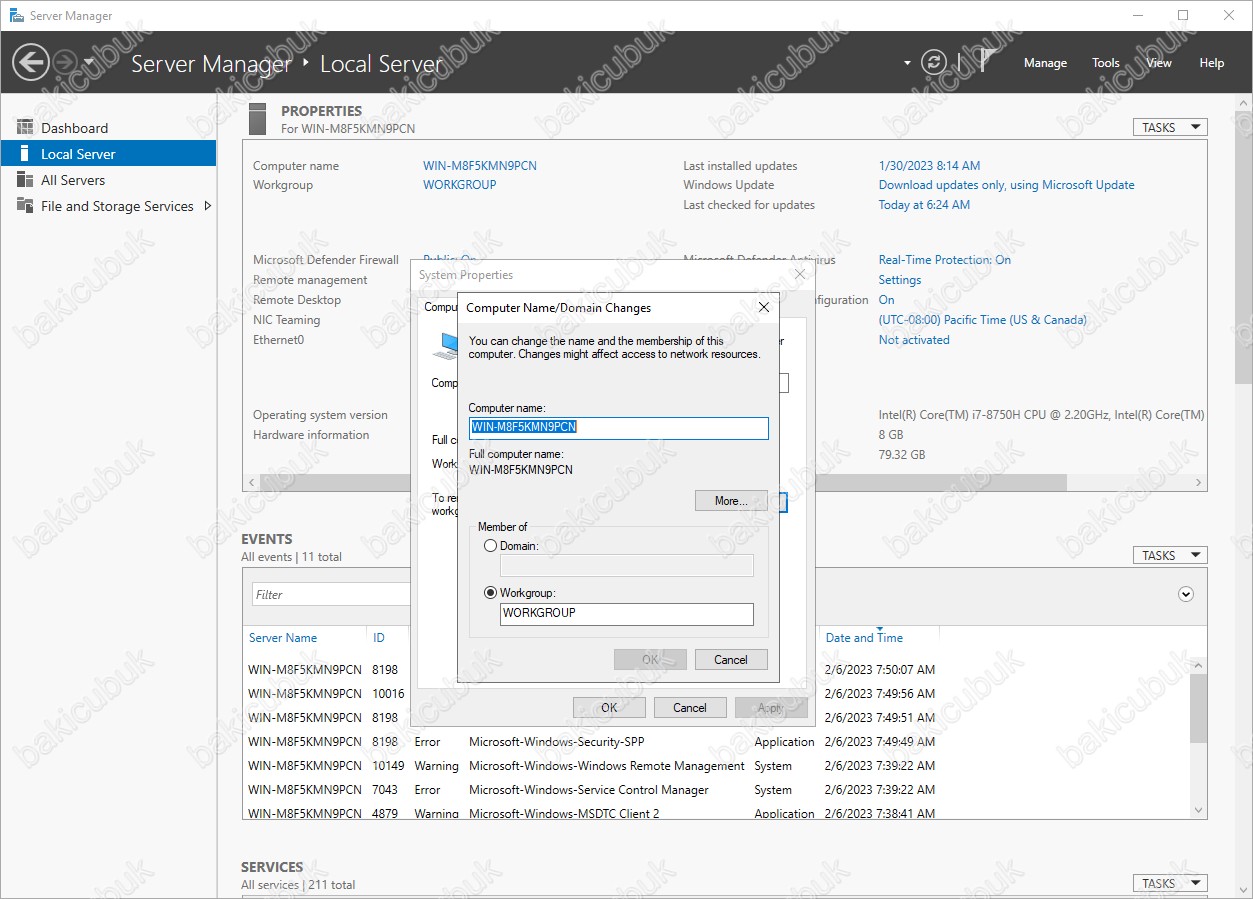Click the All Servers sidebar icon
1253x899 pixels.
pyautogui.click(x=25, y=180)
